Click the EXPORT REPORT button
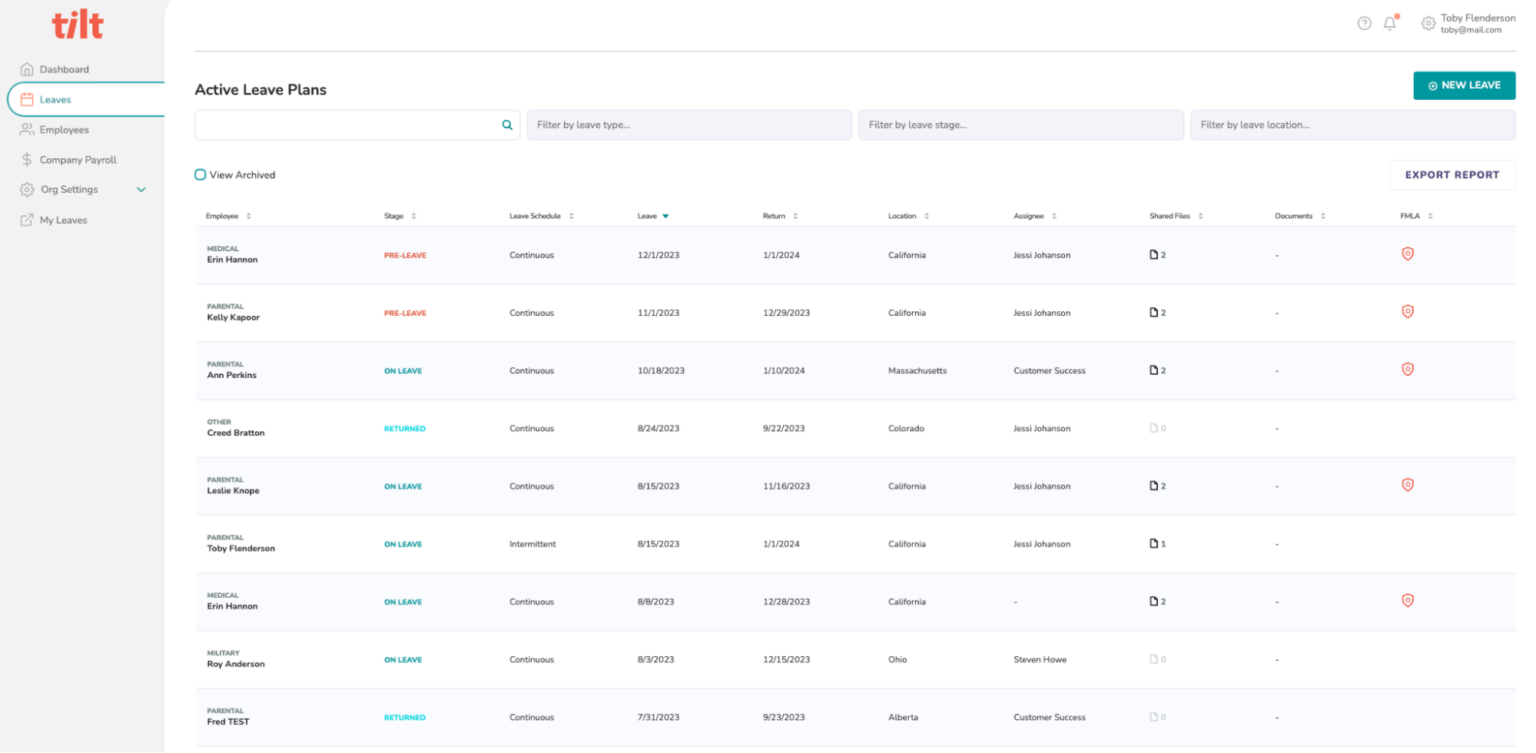 (x=1452, y=174)
